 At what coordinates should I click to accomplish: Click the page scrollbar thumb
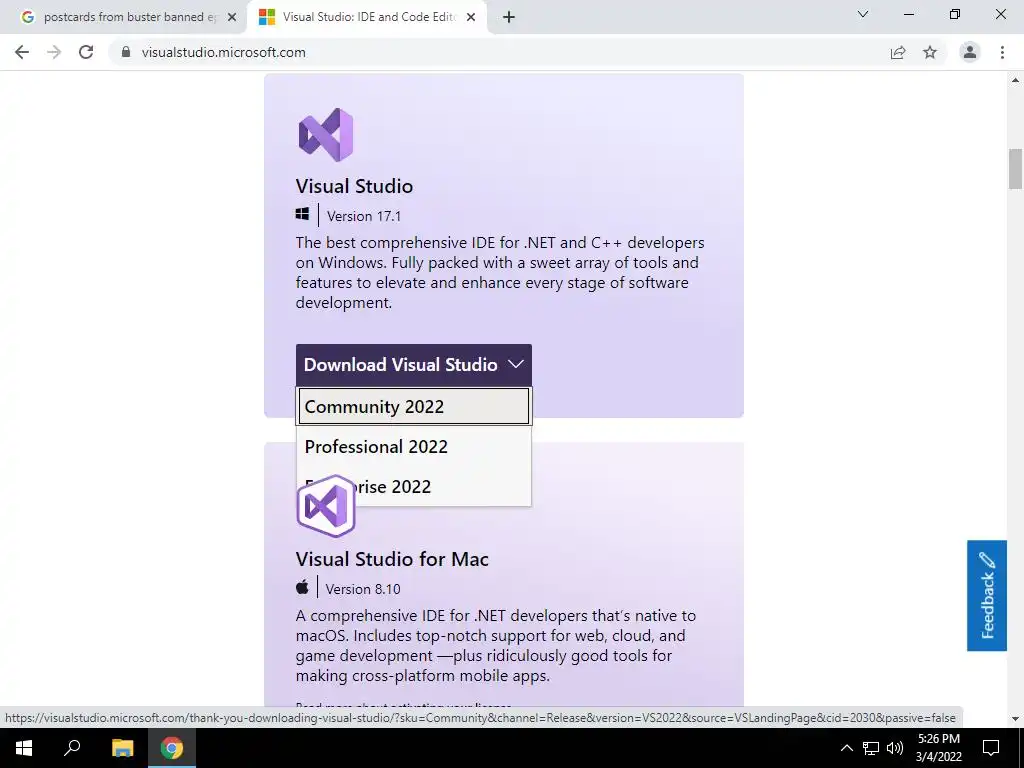pyautogui.click(x=1015, y=168)
